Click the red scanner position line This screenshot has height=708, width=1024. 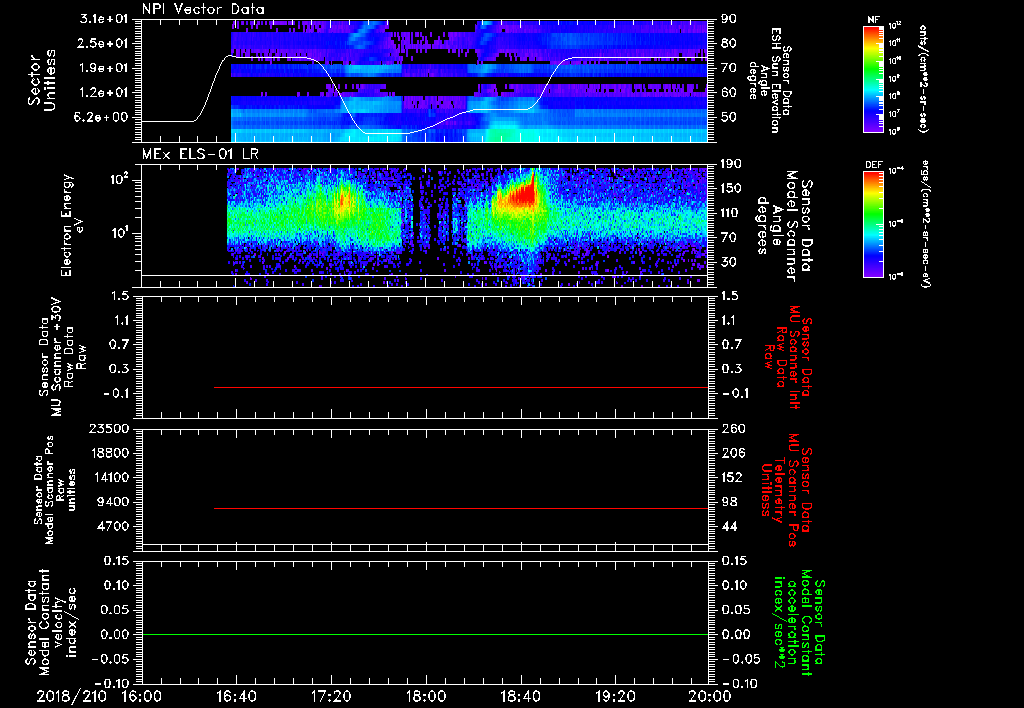(461, 508)
